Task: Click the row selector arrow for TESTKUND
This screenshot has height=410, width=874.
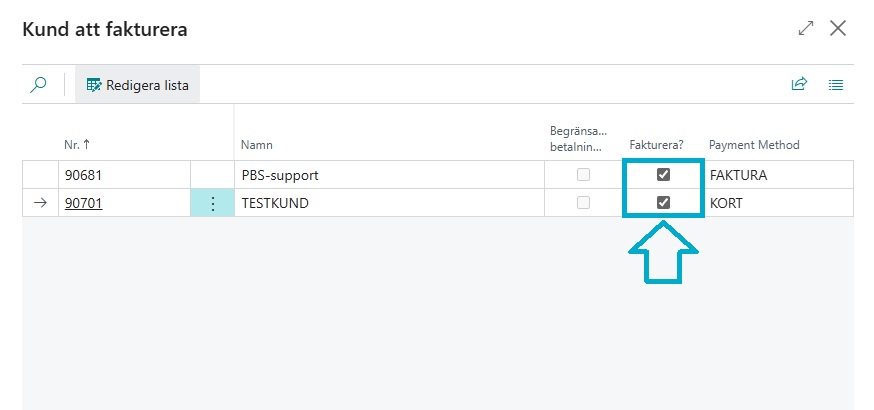Action: point(40,203)
